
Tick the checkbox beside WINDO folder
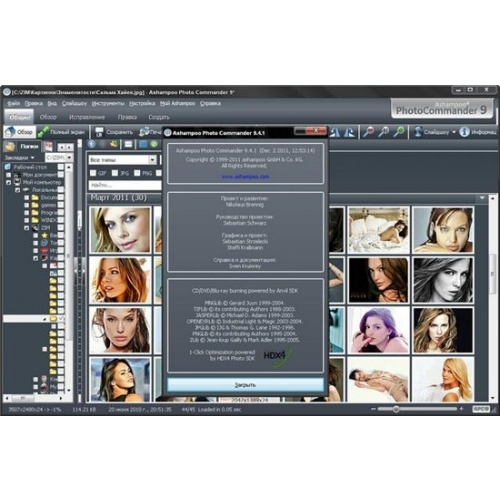61,220
